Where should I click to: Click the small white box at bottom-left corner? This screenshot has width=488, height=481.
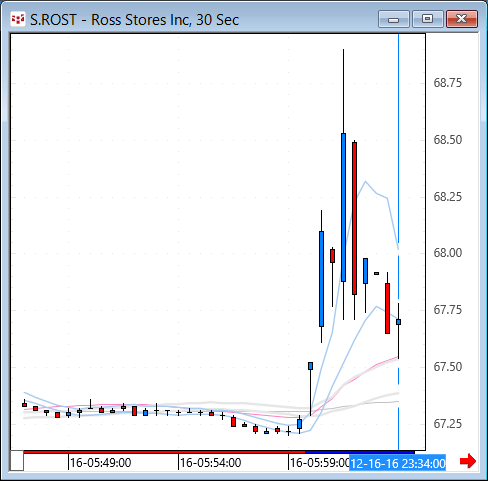(17, 461)
